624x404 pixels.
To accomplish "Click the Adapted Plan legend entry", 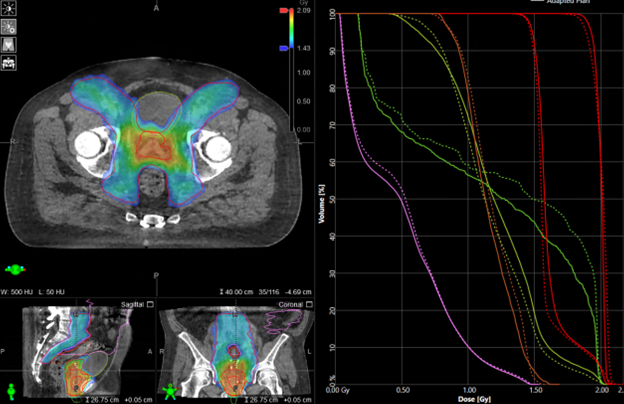I will (x=568, y=2).
